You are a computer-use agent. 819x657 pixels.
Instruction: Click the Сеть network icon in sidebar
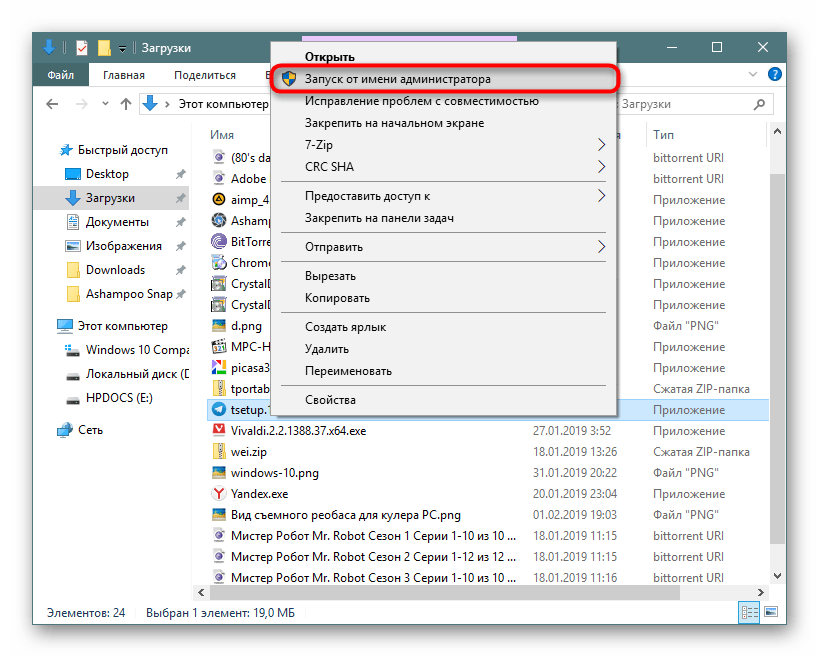(65, 430)
